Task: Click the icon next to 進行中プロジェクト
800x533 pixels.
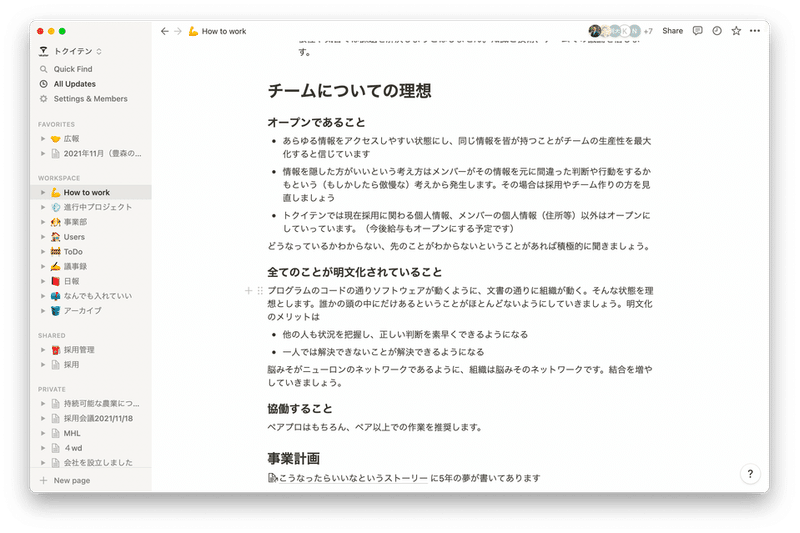Action: coord(56,207)
